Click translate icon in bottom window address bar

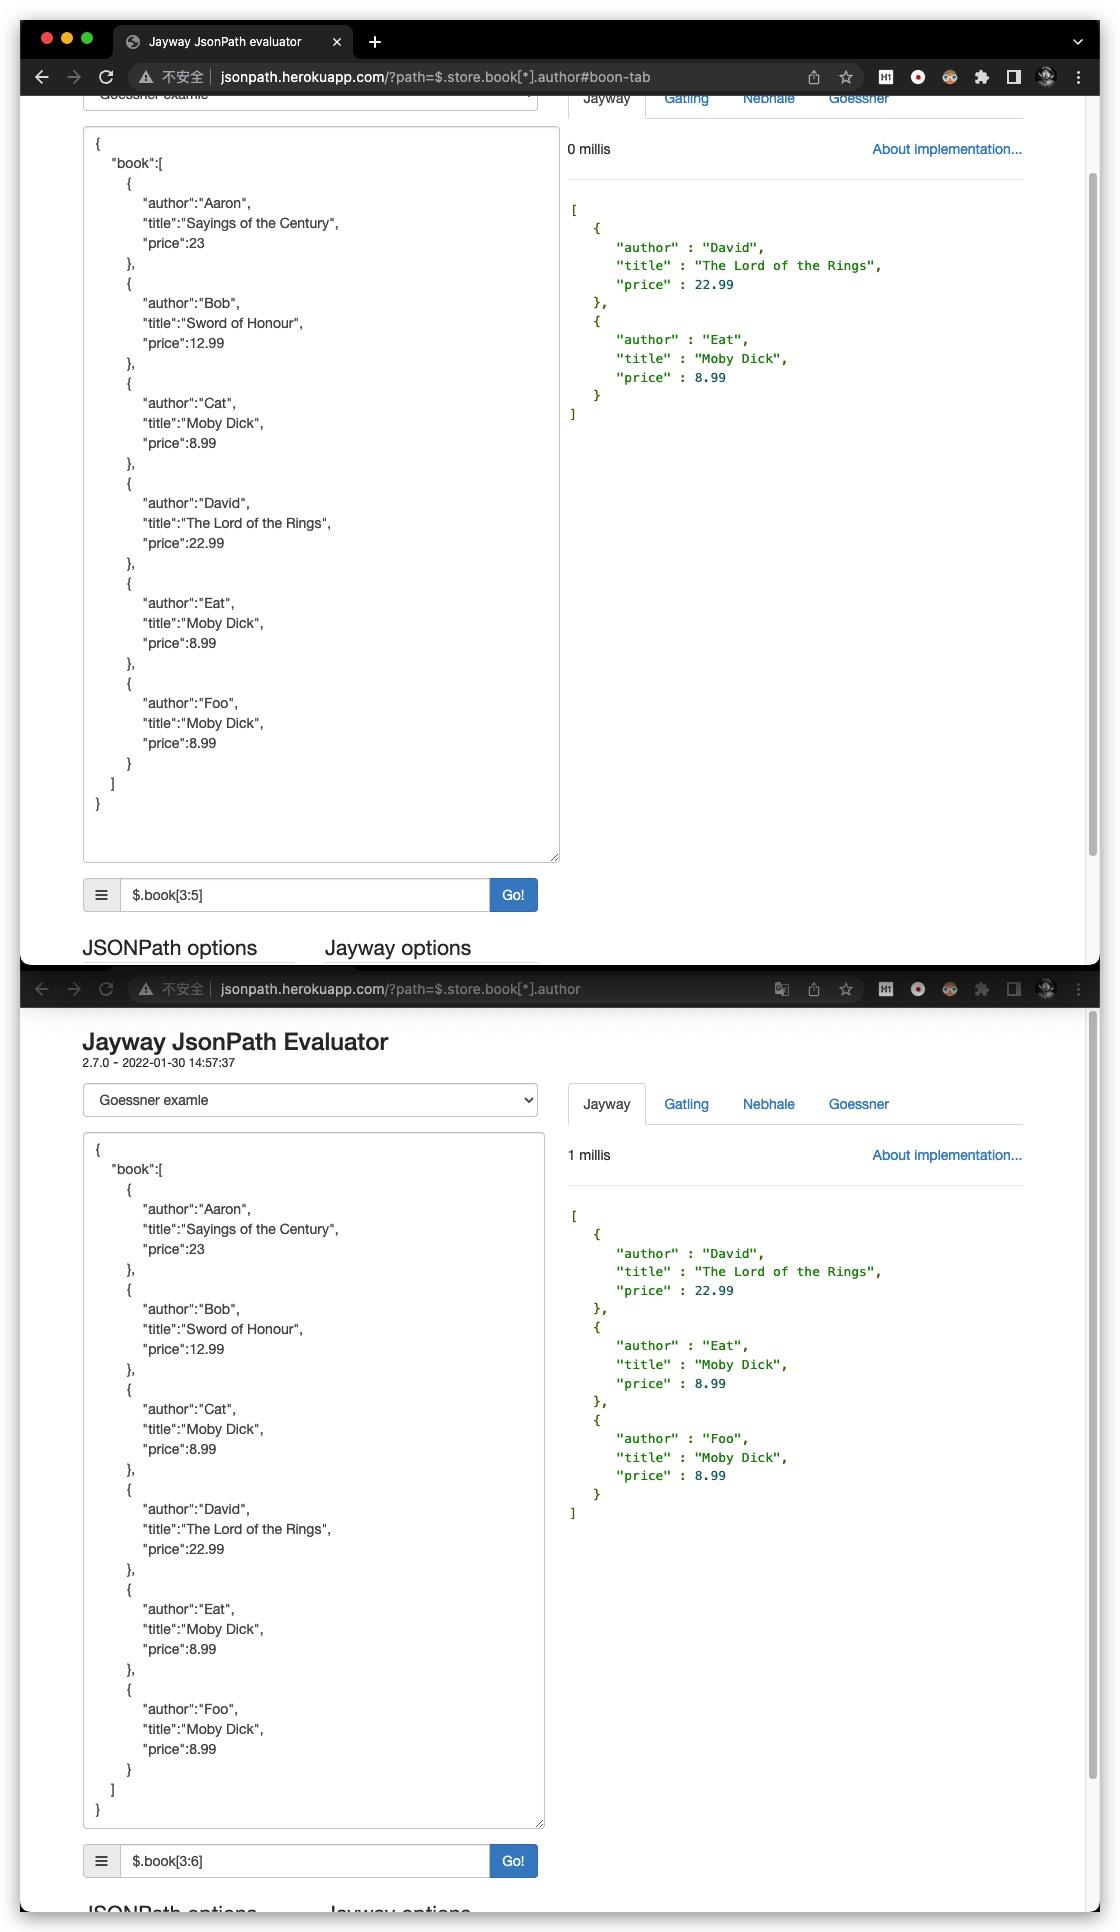coord(782,989)
